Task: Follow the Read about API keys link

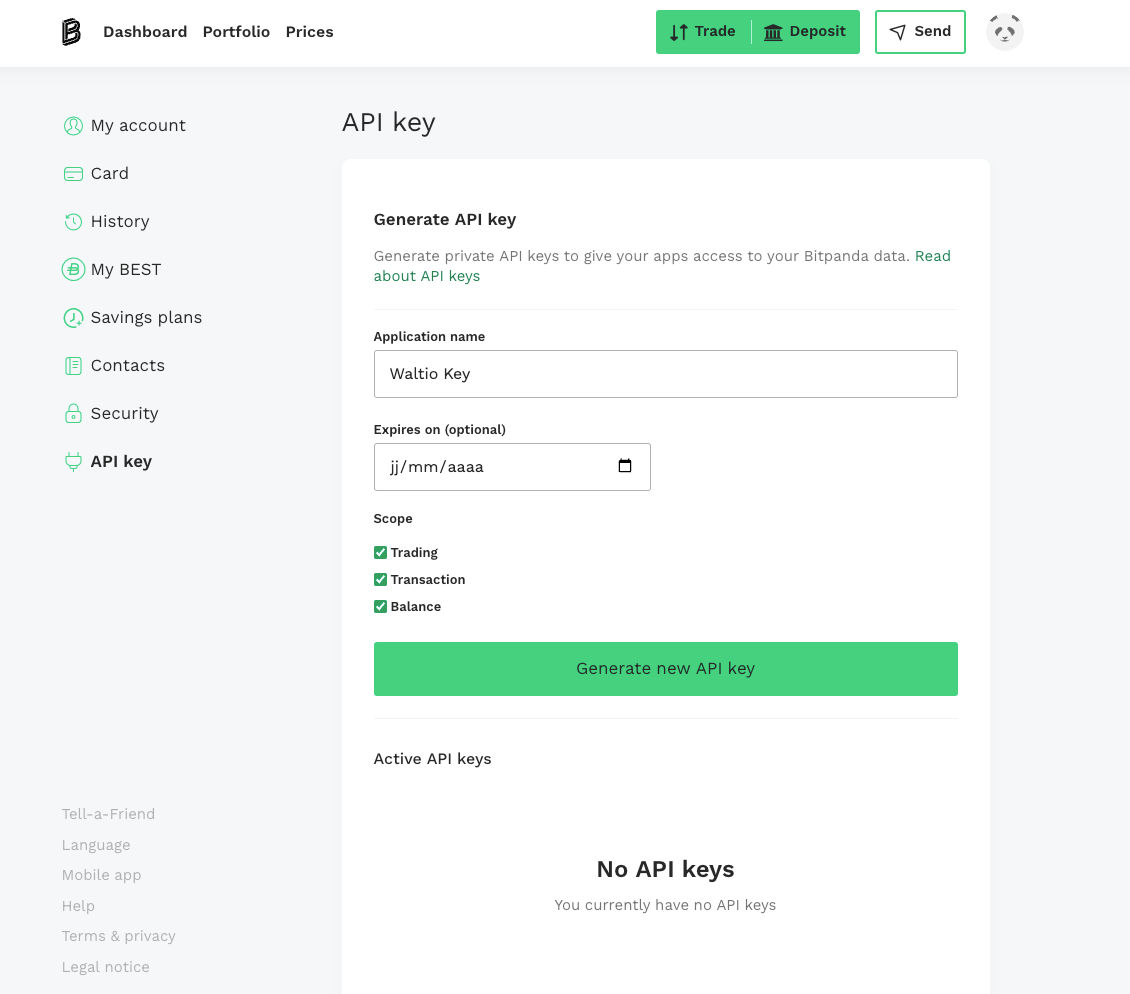Action: (427, 276)
